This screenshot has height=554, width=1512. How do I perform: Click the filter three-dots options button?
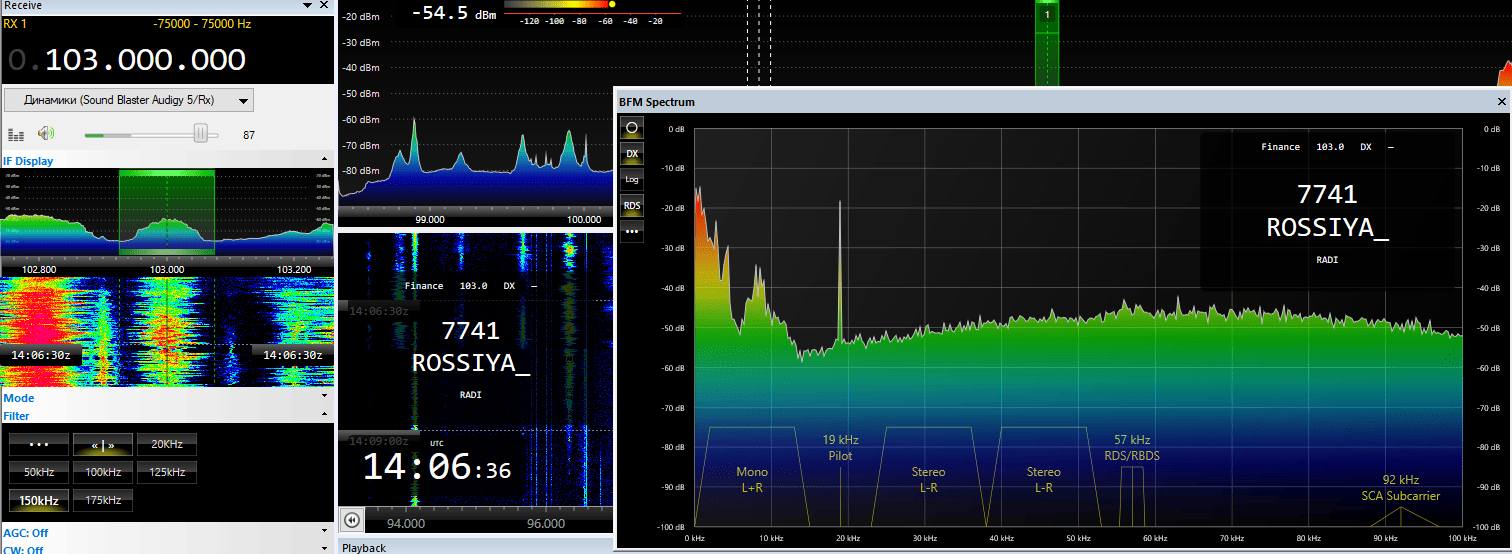(39, 444)
